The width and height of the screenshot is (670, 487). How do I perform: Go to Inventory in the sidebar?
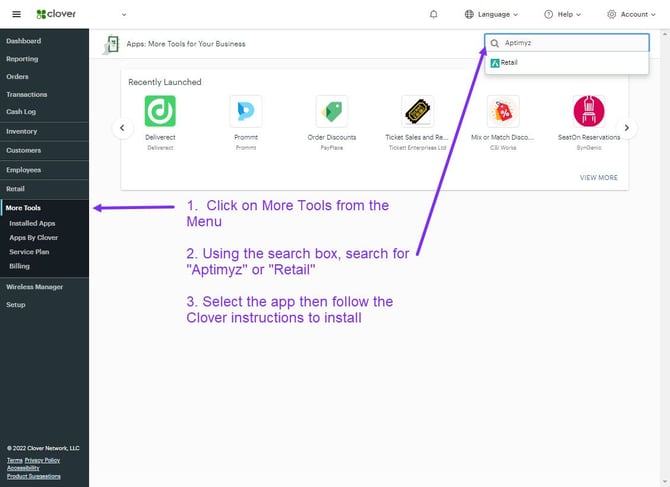[x=22, y=131]
